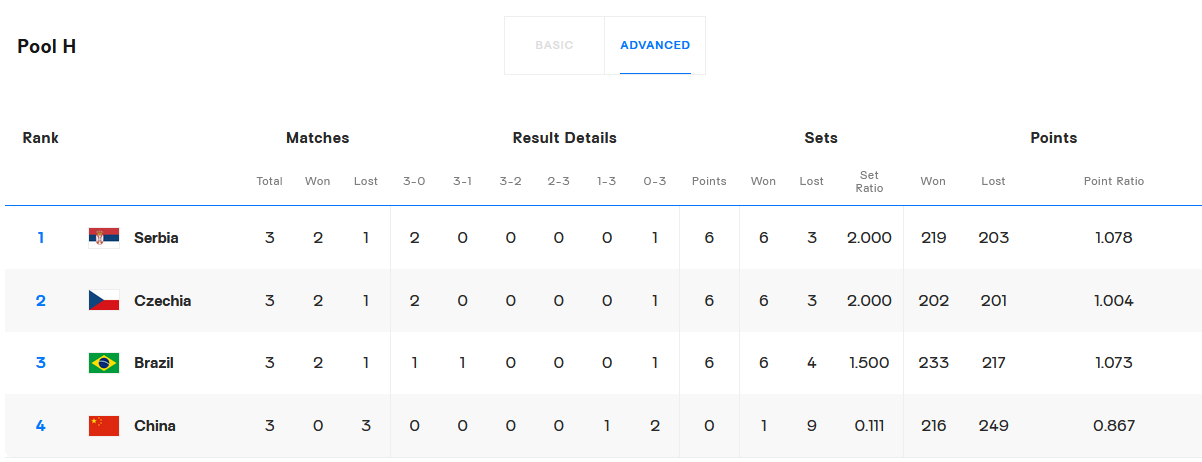This screenshot has width=1202, height=462.
Task: Click rank number 1 in the table
Action: [41, 238]
